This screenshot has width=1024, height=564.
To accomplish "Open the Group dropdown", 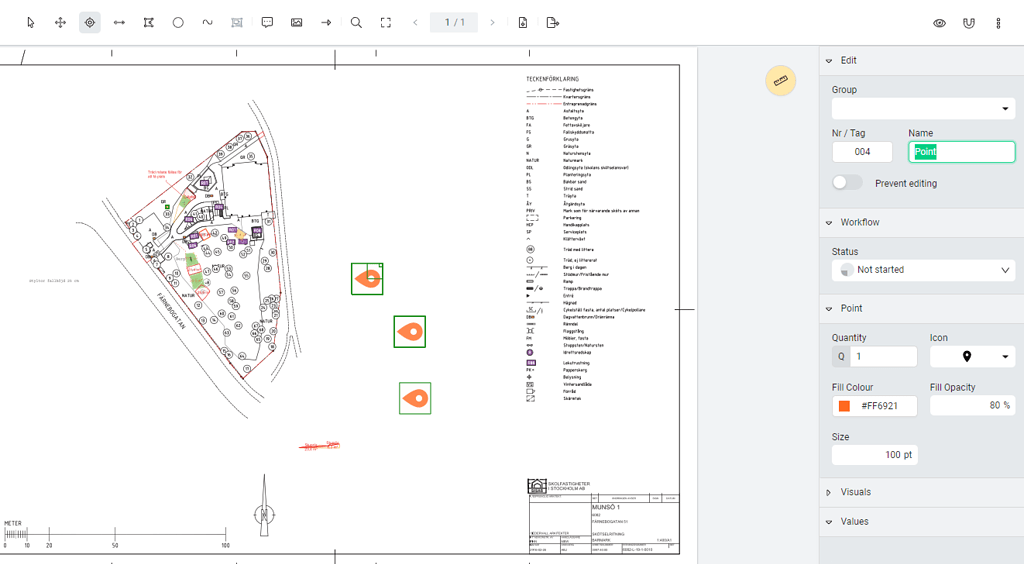I will pos(923,108).
